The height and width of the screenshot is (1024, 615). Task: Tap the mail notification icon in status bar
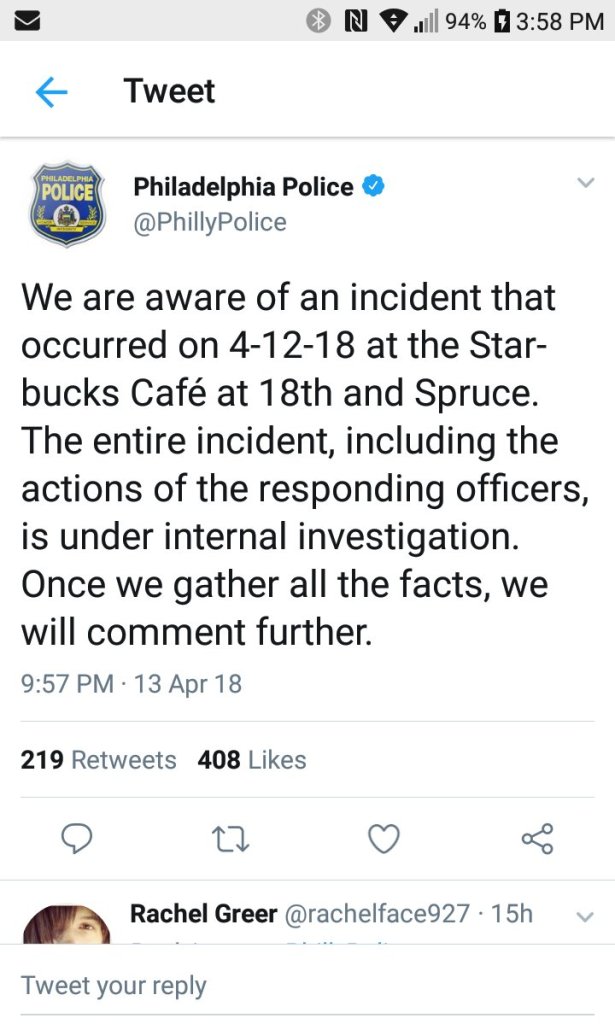(x=27, y=21)
